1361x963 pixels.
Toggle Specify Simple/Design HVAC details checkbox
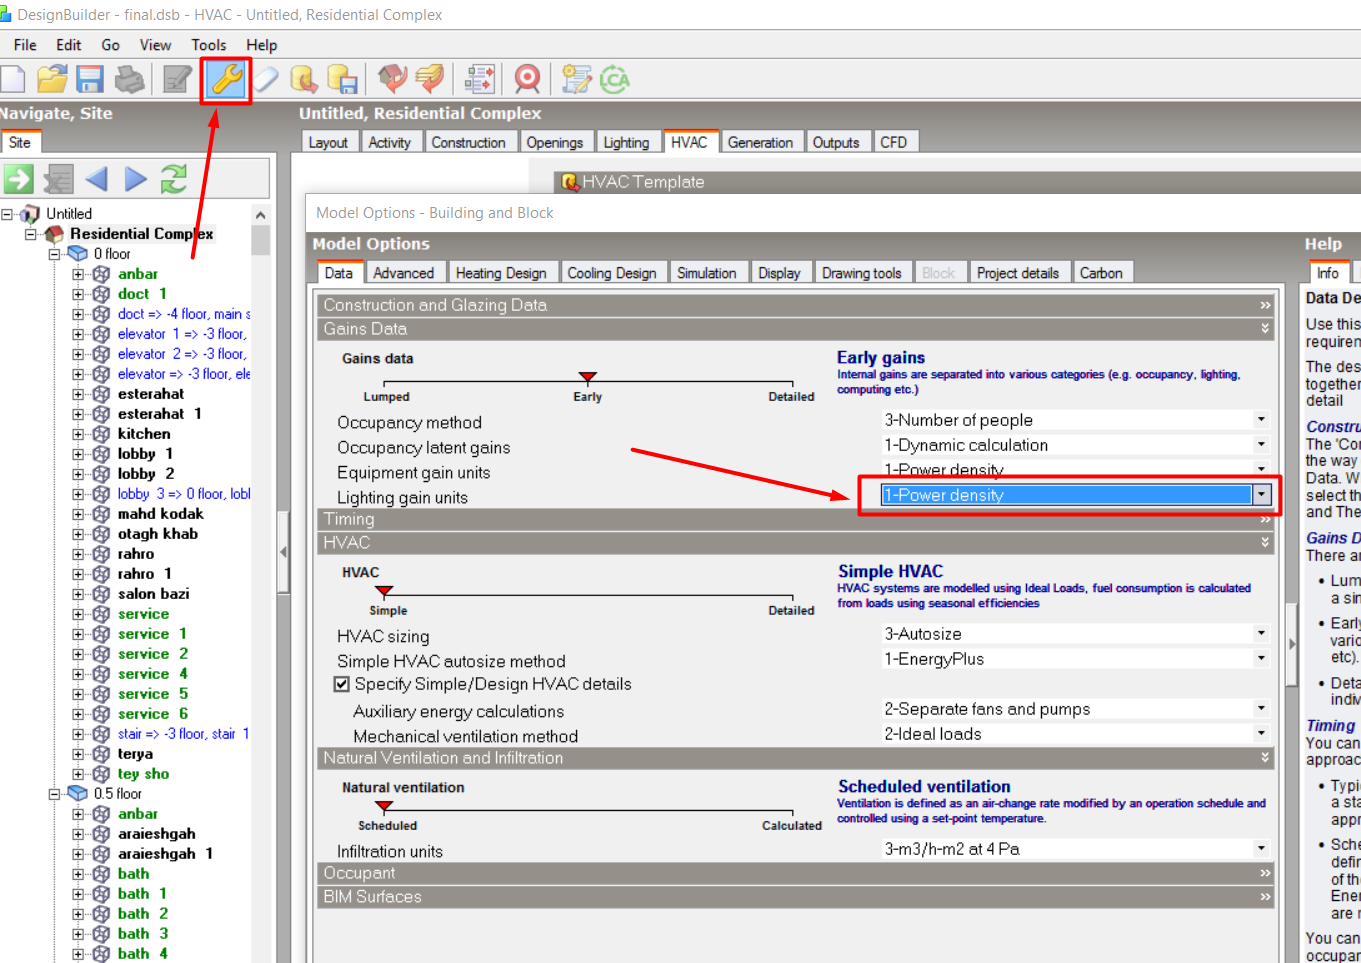coord(342,684)
